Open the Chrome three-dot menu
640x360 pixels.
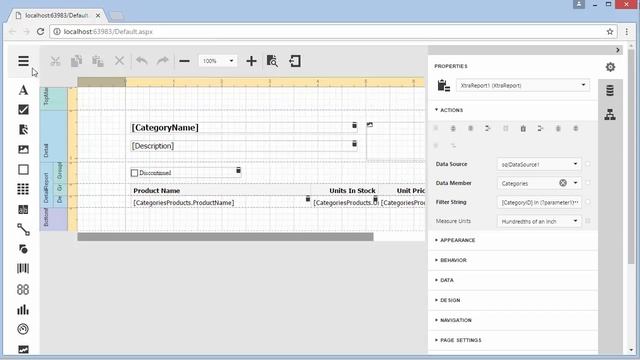coord(627,31)
